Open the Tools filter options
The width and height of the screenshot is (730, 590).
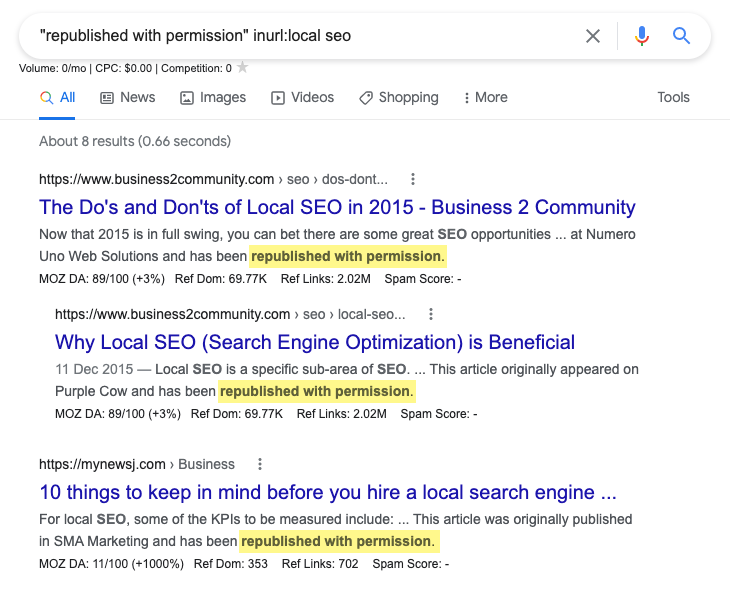click(x=673, y=97)
